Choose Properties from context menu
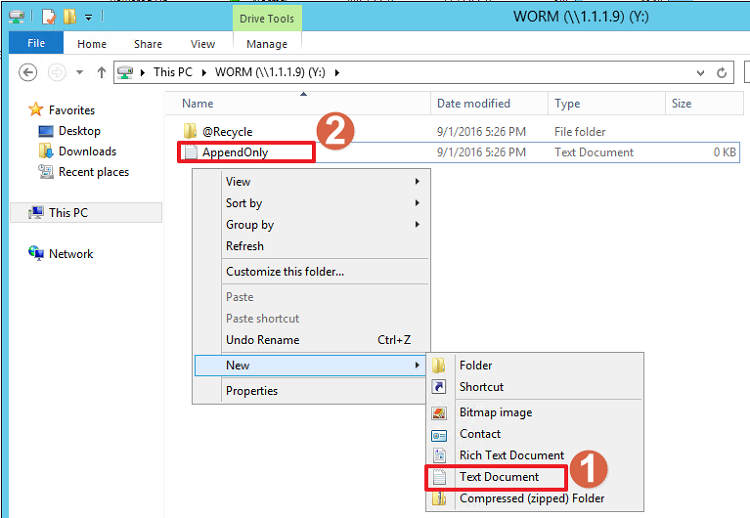 pyautogui.click(x=252, y=391)
